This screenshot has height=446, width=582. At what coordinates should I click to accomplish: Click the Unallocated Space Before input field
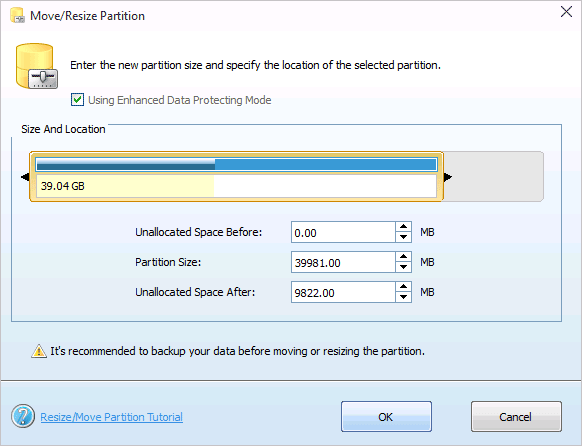tap(343, 232)
